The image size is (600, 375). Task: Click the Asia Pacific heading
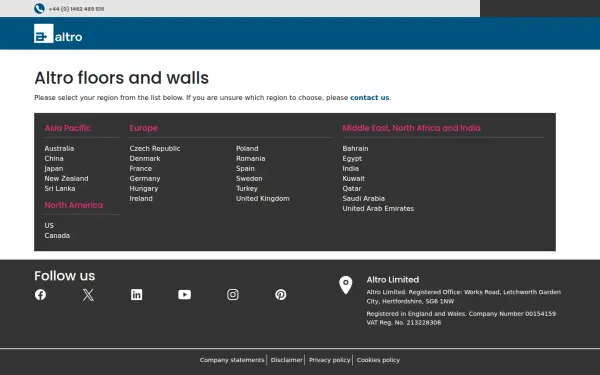68,128
